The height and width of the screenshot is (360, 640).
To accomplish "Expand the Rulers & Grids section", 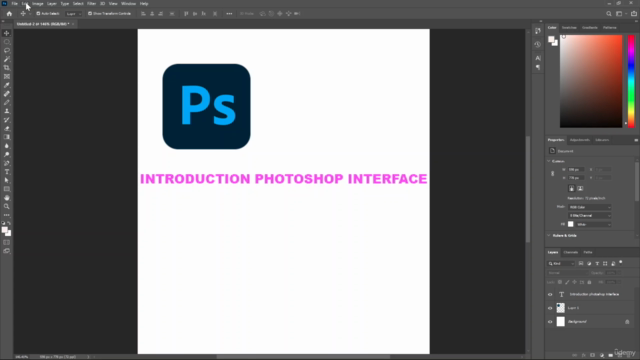I will click(549, 236).
